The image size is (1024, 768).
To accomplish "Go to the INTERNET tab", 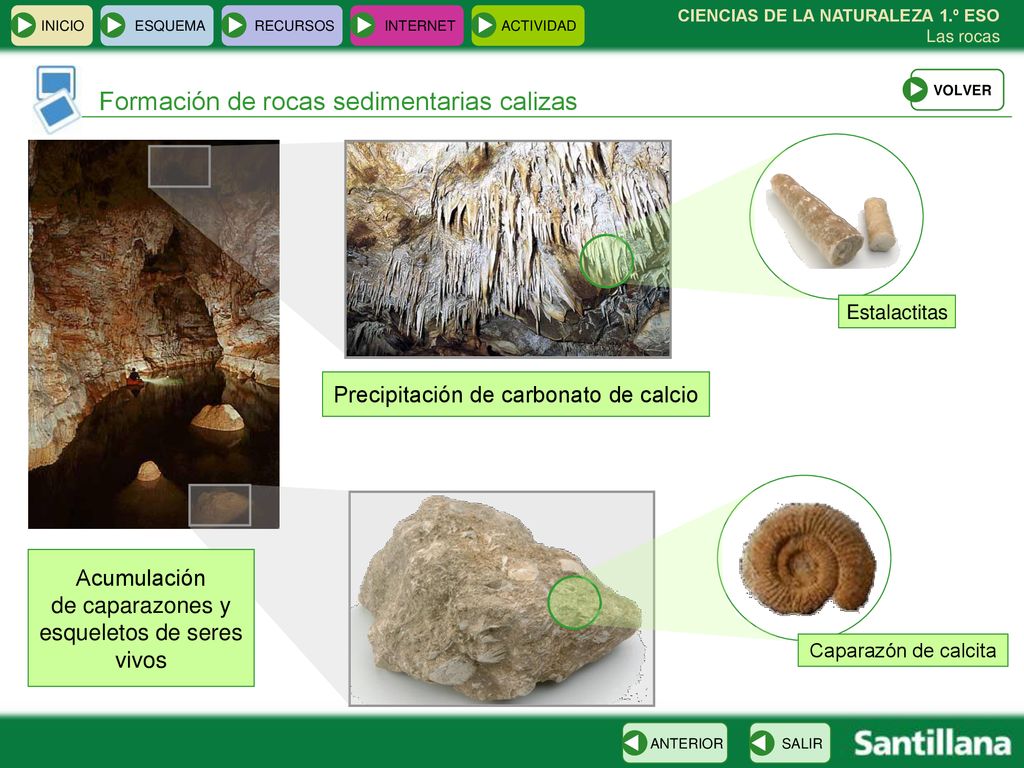I will [x=407, y=25].
